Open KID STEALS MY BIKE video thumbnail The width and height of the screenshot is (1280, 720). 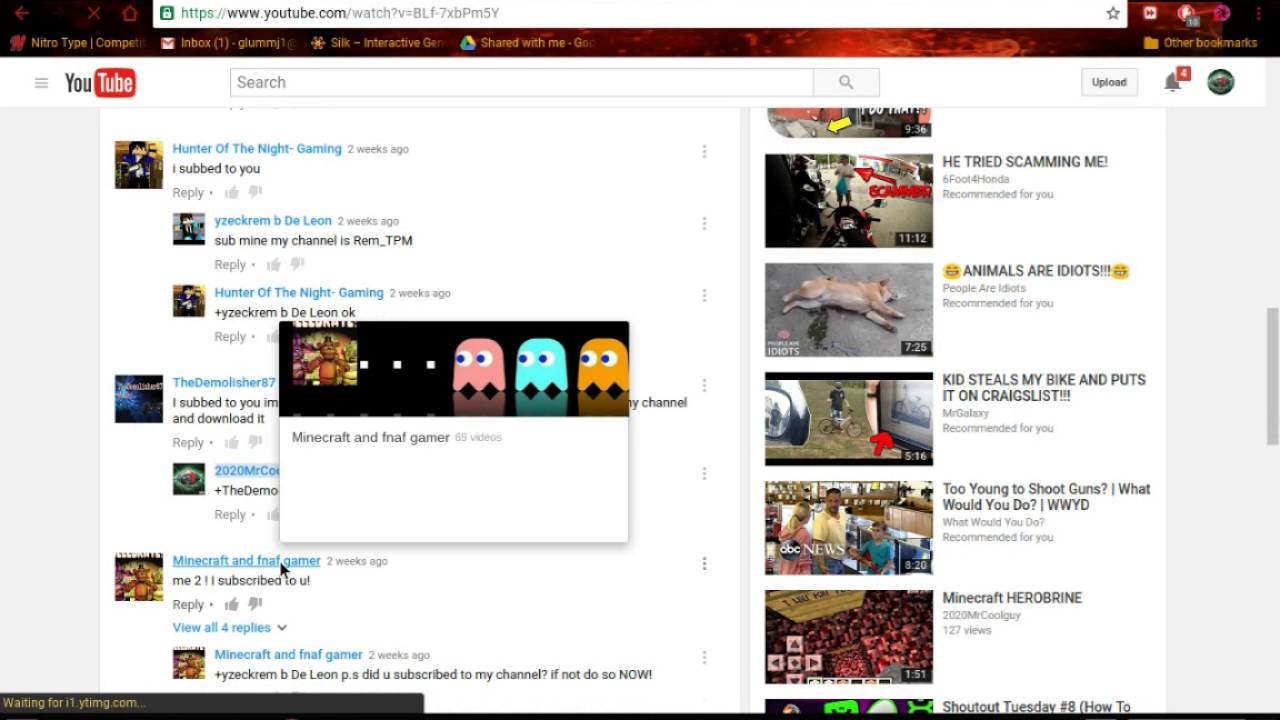click(849, 418)
